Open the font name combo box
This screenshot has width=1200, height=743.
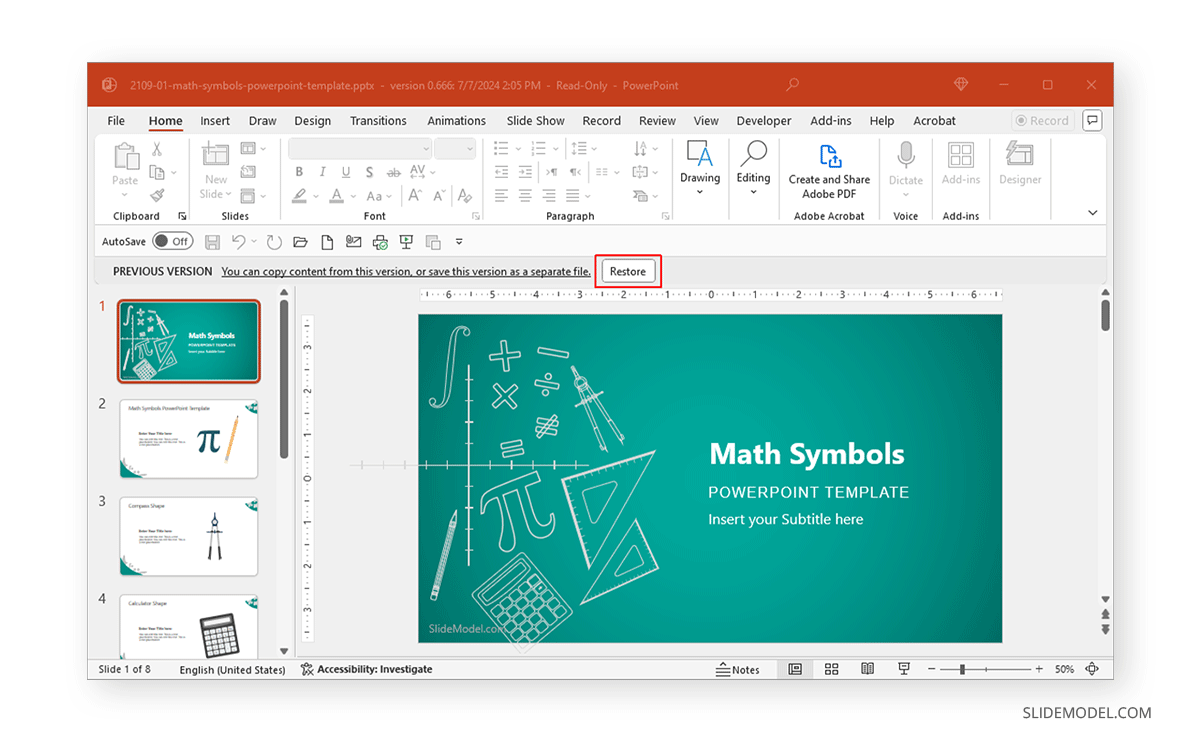(x=360, y=148)
